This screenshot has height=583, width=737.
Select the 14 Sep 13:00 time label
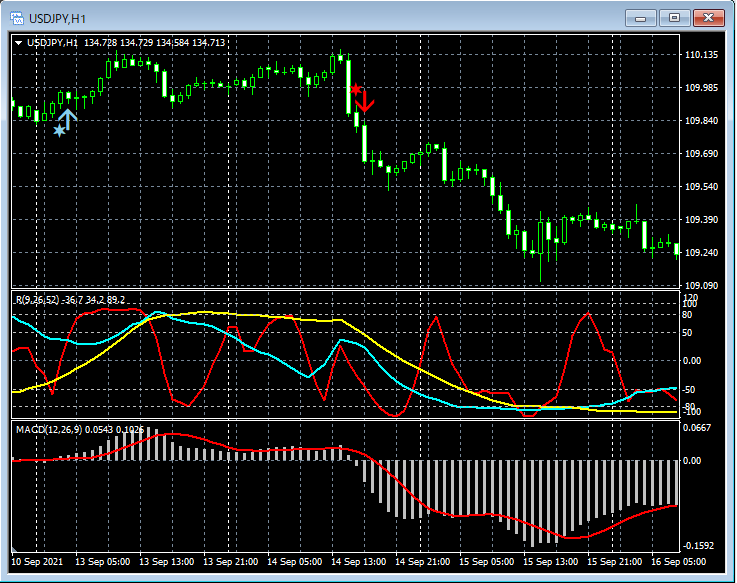point(357,562)
